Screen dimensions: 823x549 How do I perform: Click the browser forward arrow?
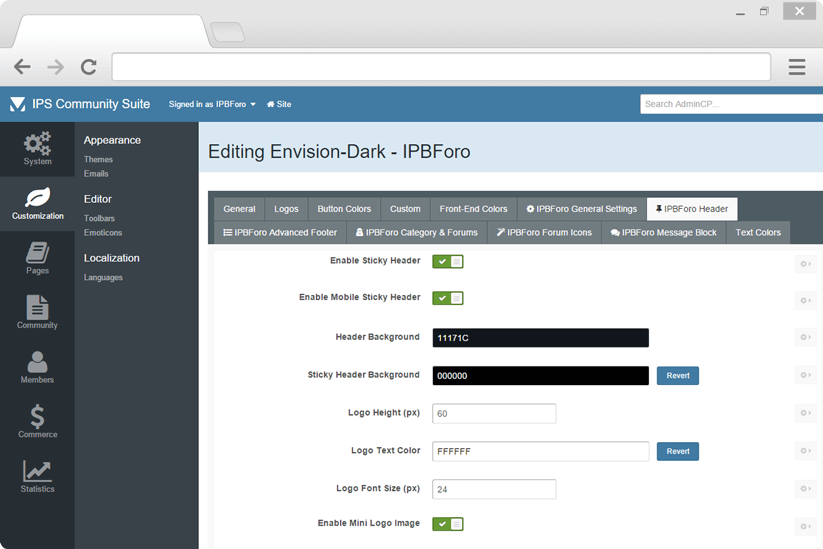55,67
